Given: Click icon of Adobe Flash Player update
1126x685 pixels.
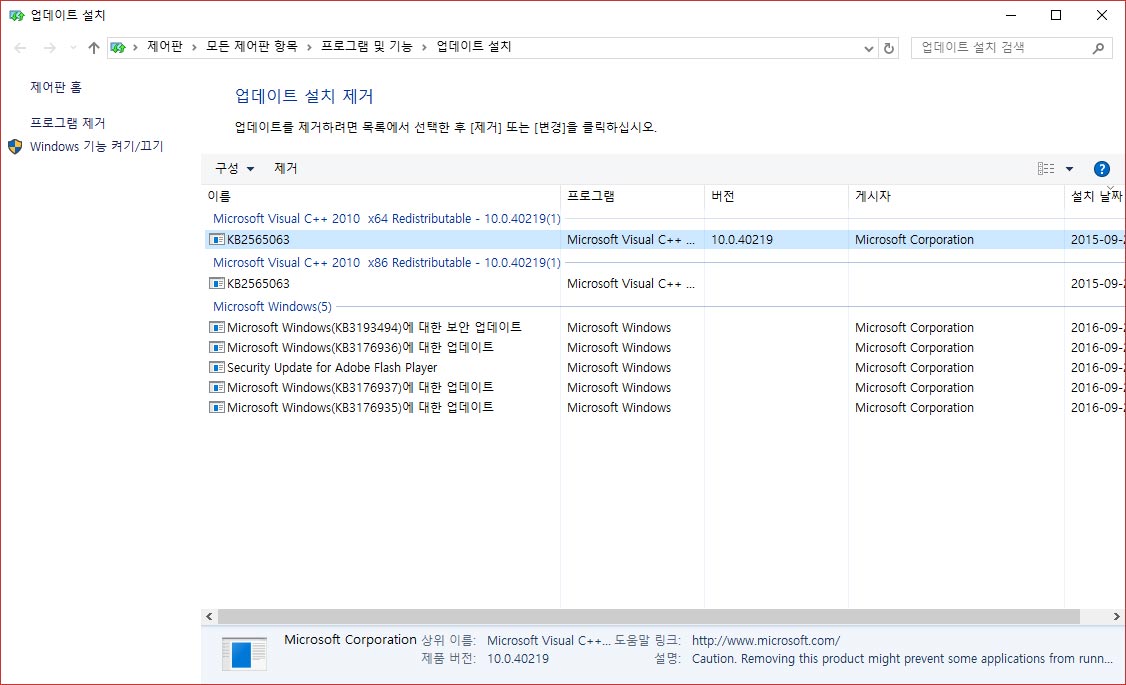Looking at the screenshot, I should [216, 368].
